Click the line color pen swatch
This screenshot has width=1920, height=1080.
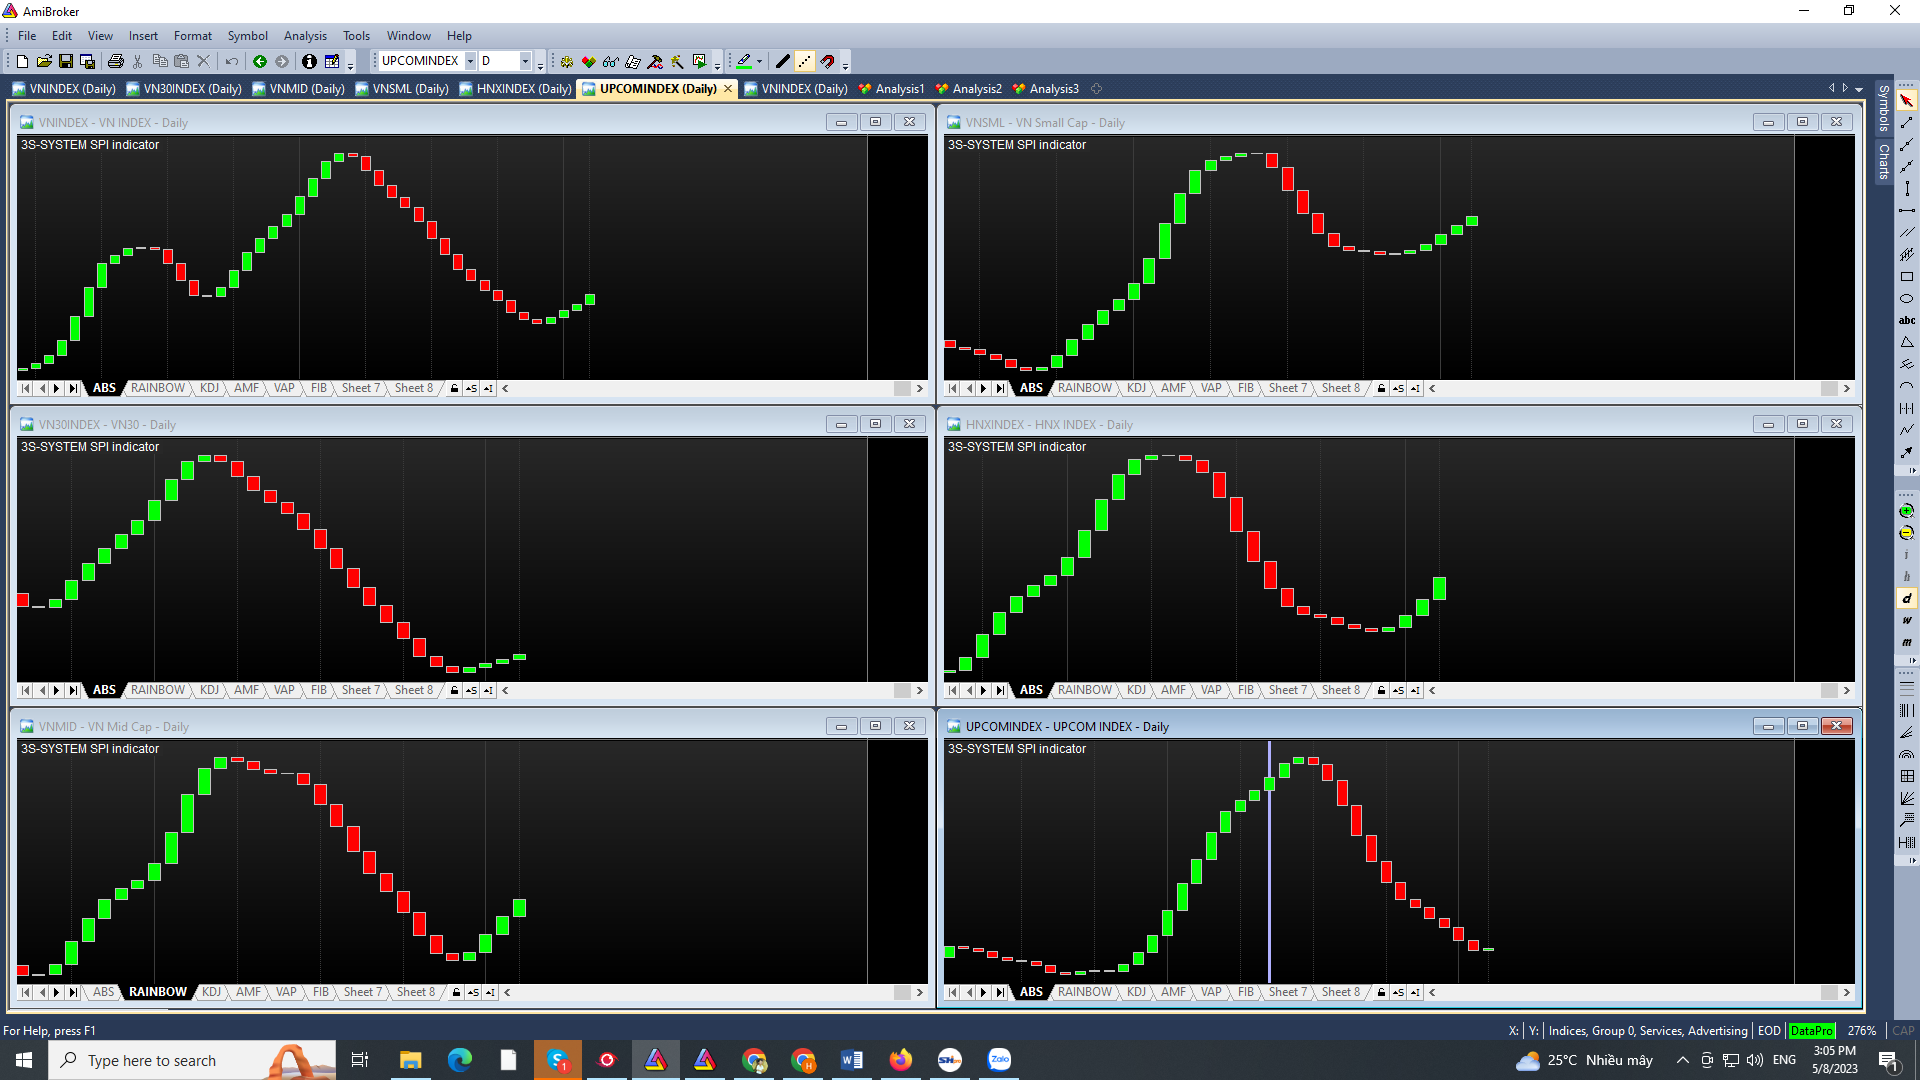point(744,61)
